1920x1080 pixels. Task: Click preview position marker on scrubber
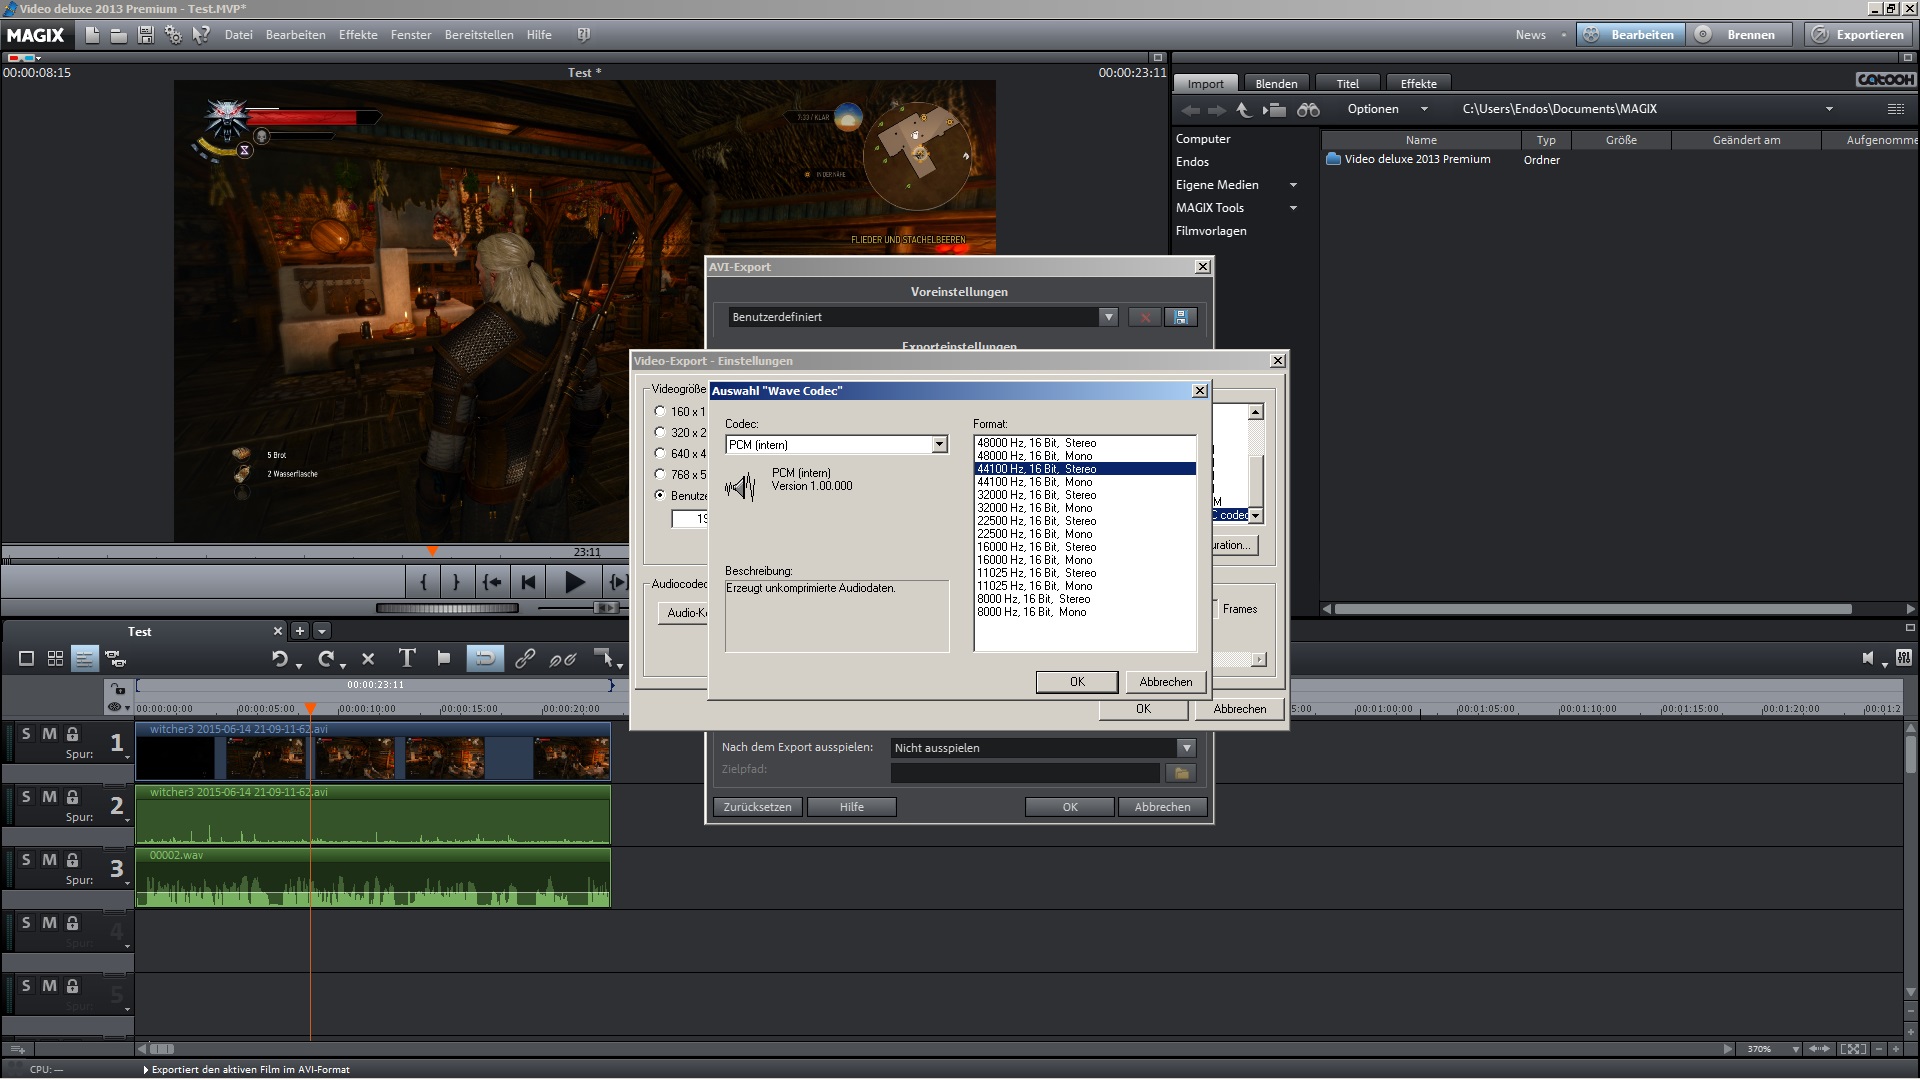432,551
